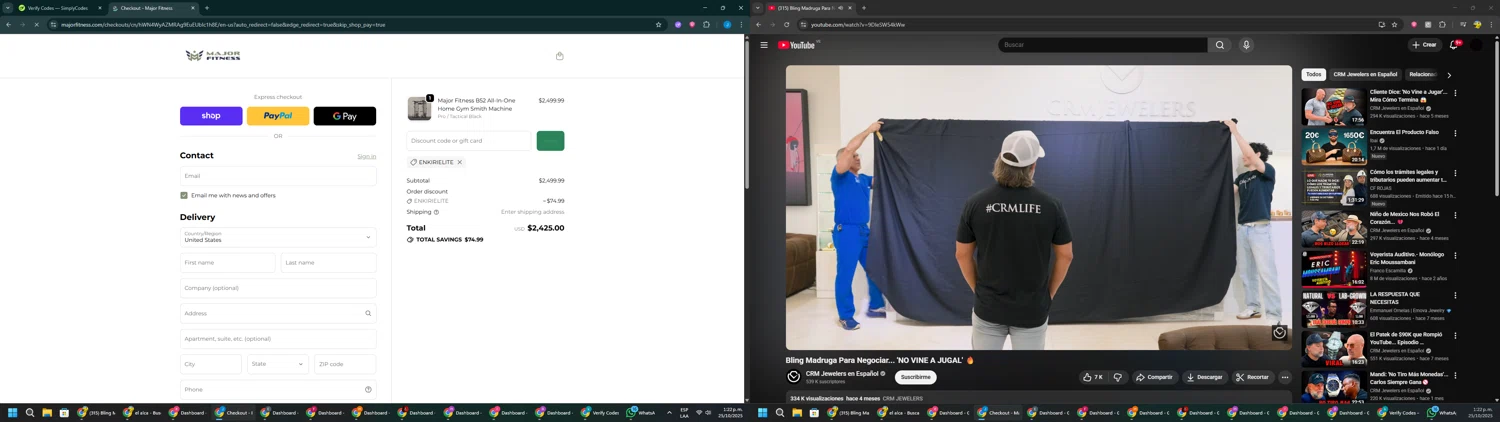Toggle Email me with news and offers

coord(184,196)
